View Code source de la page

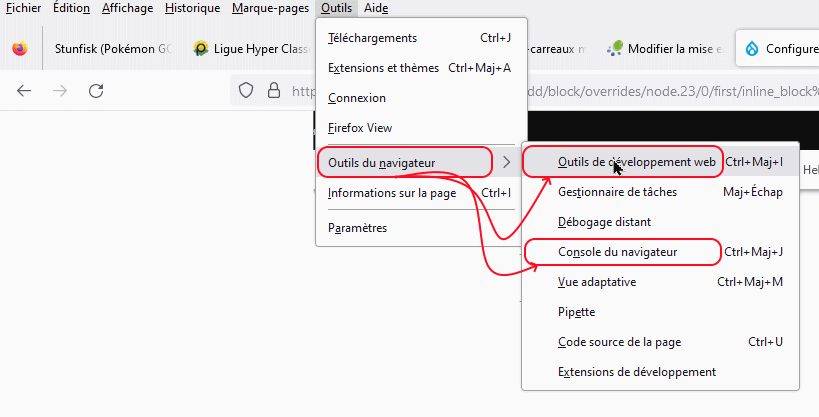click(x=660, y=342)
